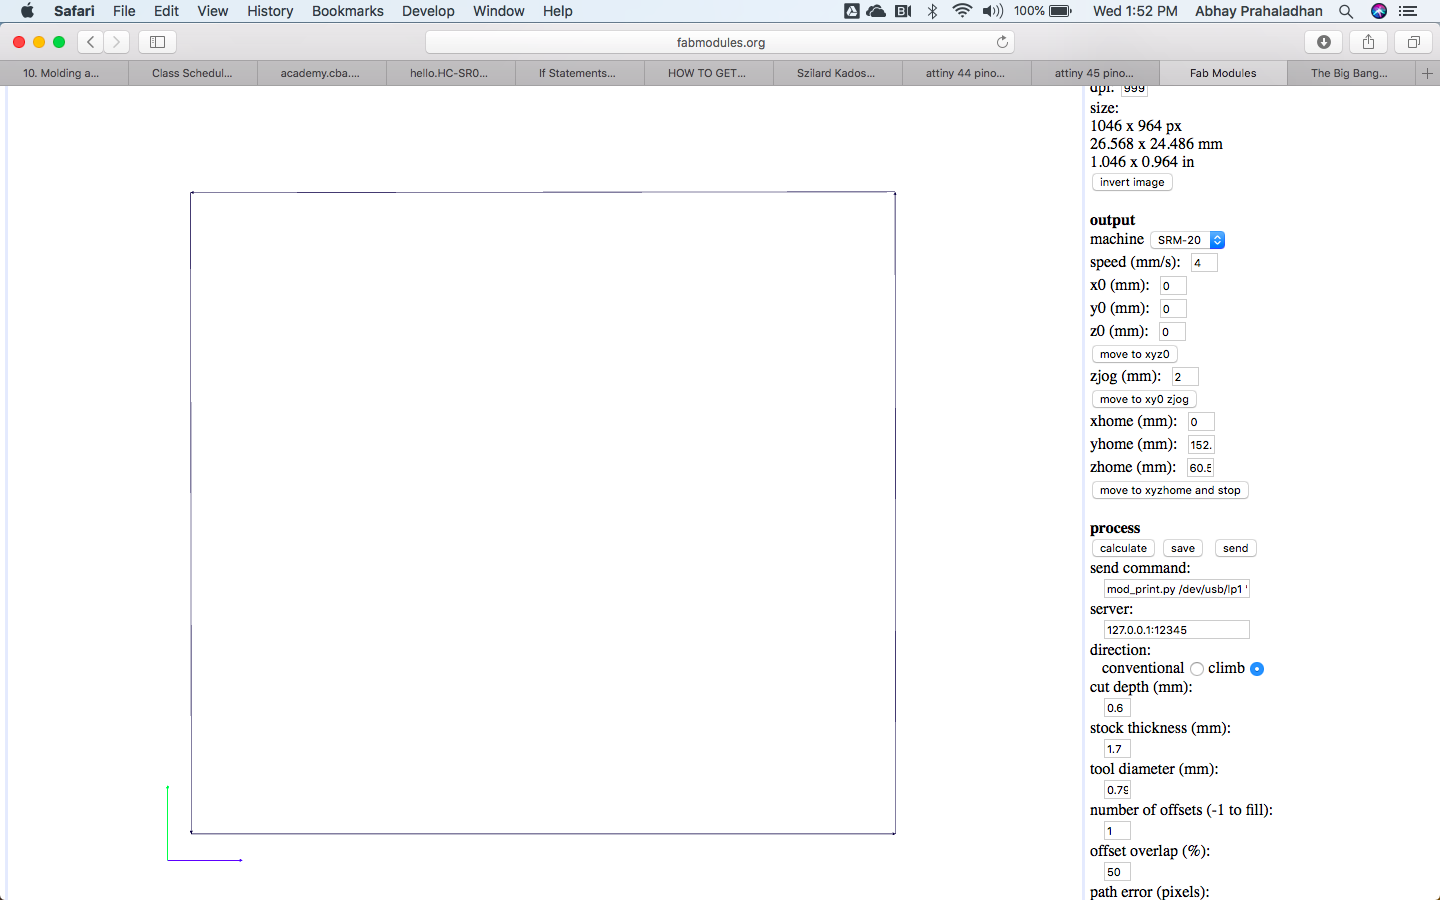
Task: Open the Safari downloads icon
Action: 1324,42
